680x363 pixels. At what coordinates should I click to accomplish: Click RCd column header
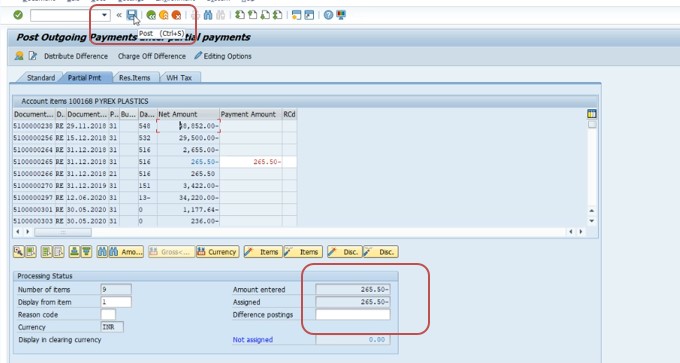click(x=289, y=114)
